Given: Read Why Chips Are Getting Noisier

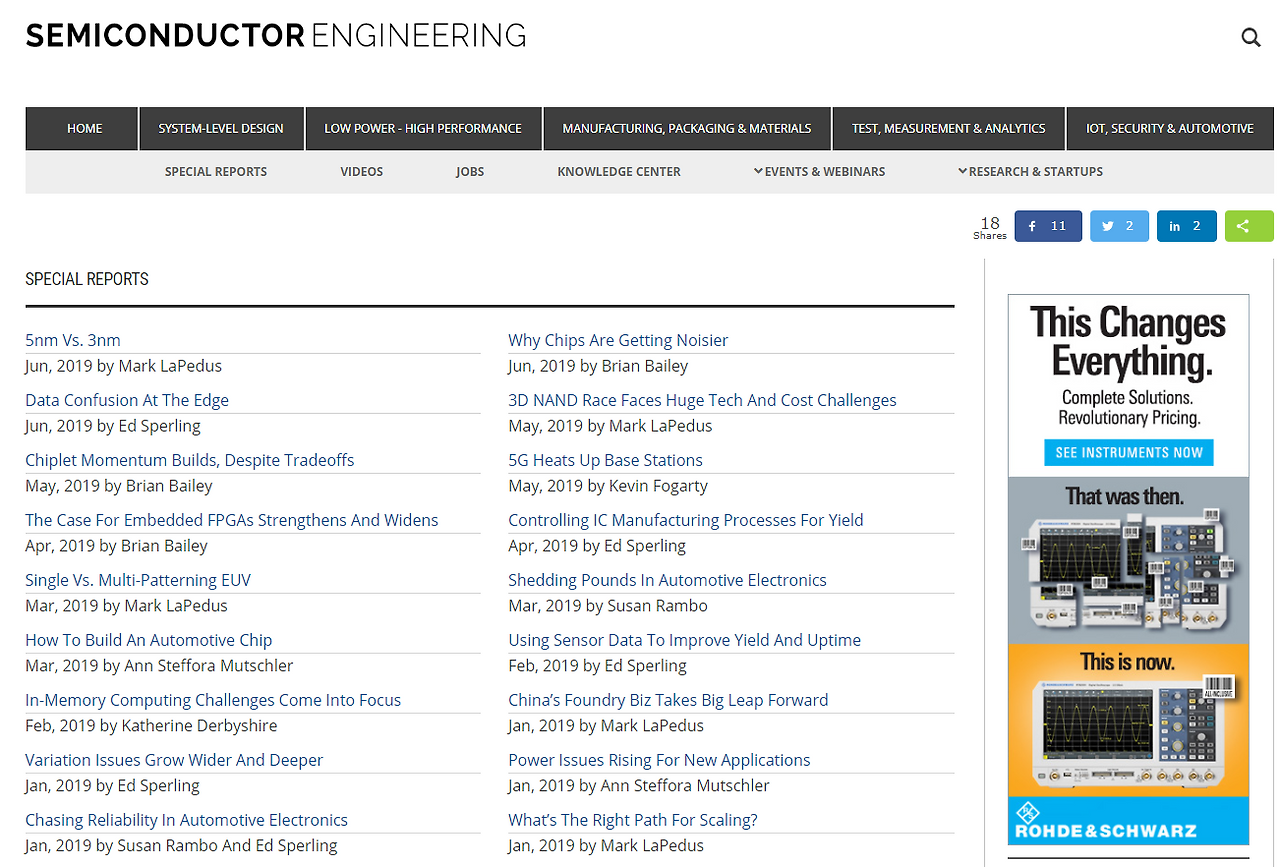Looking at the screenshot, I should click(618, 340).
